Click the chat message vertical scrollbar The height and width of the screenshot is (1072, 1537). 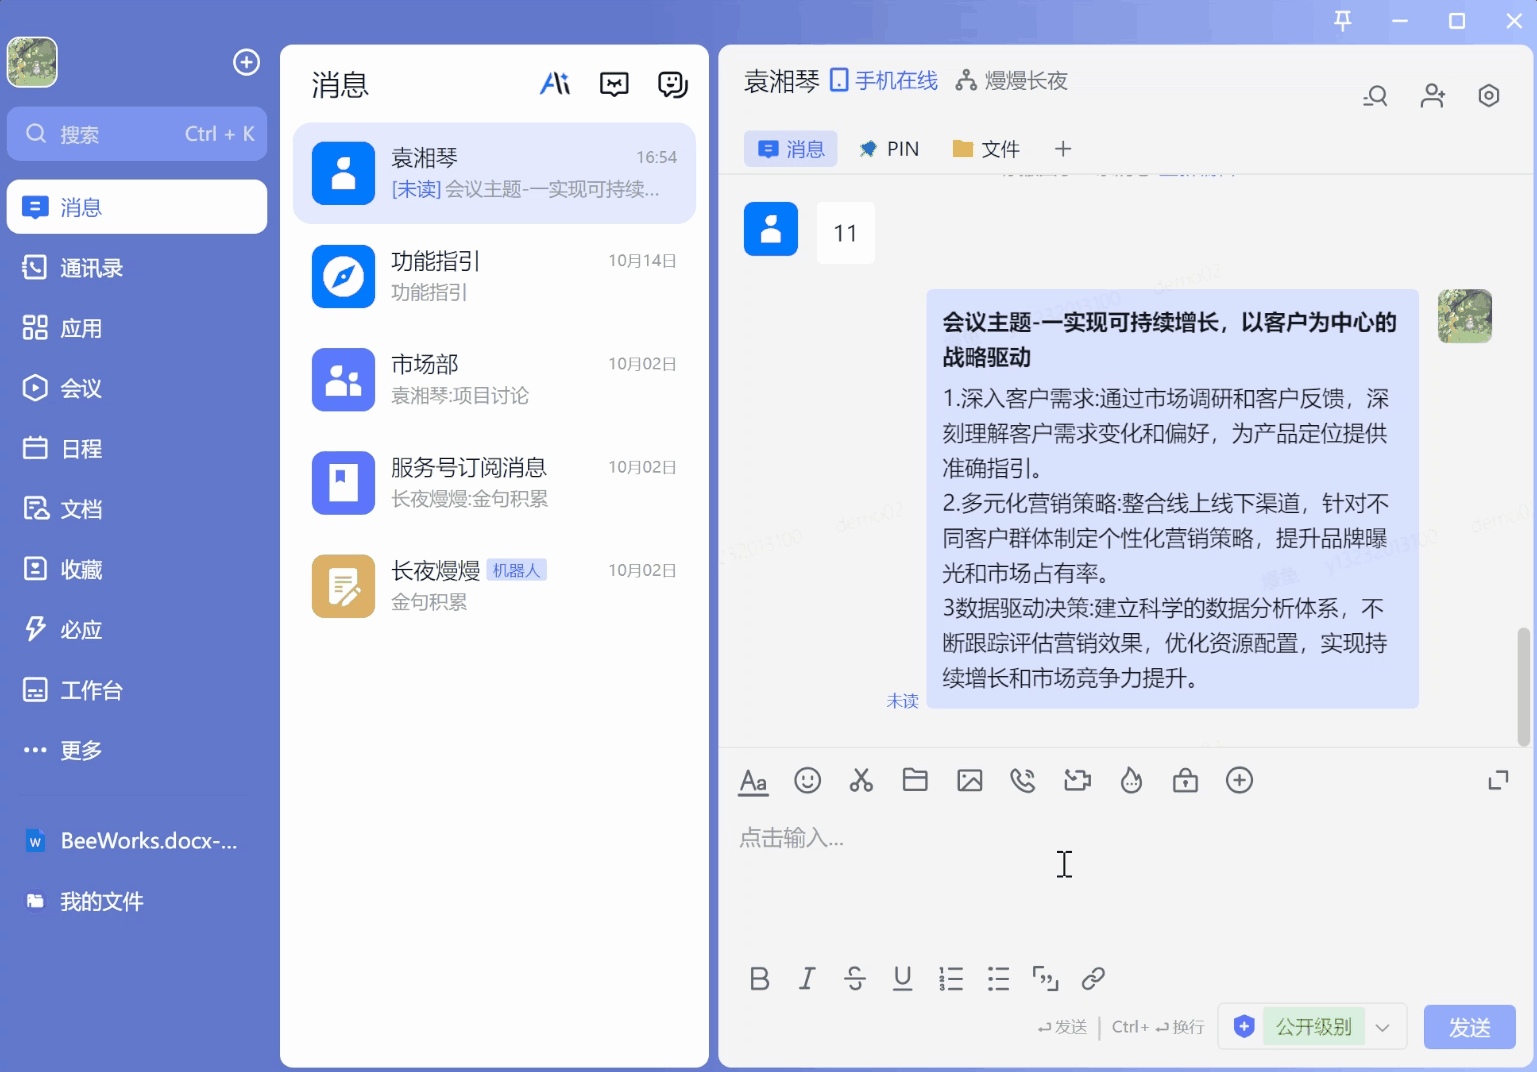pyautogui.click(x=1523, y=686)
